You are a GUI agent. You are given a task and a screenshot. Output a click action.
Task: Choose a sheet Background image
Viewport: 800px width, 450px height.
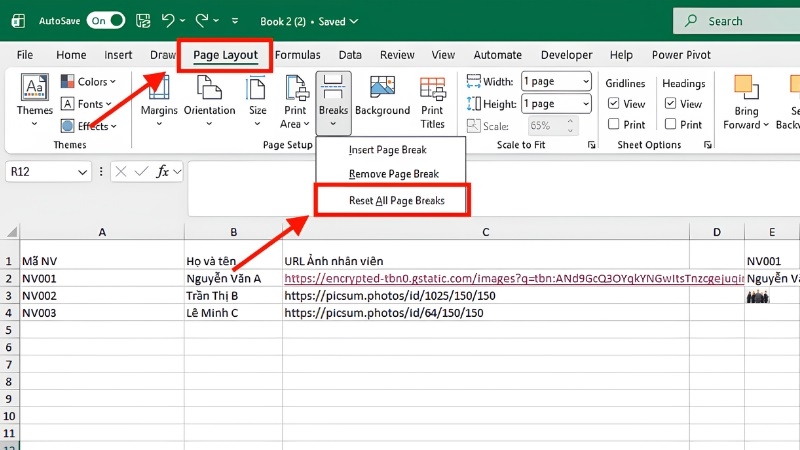[x=382, y=97]
